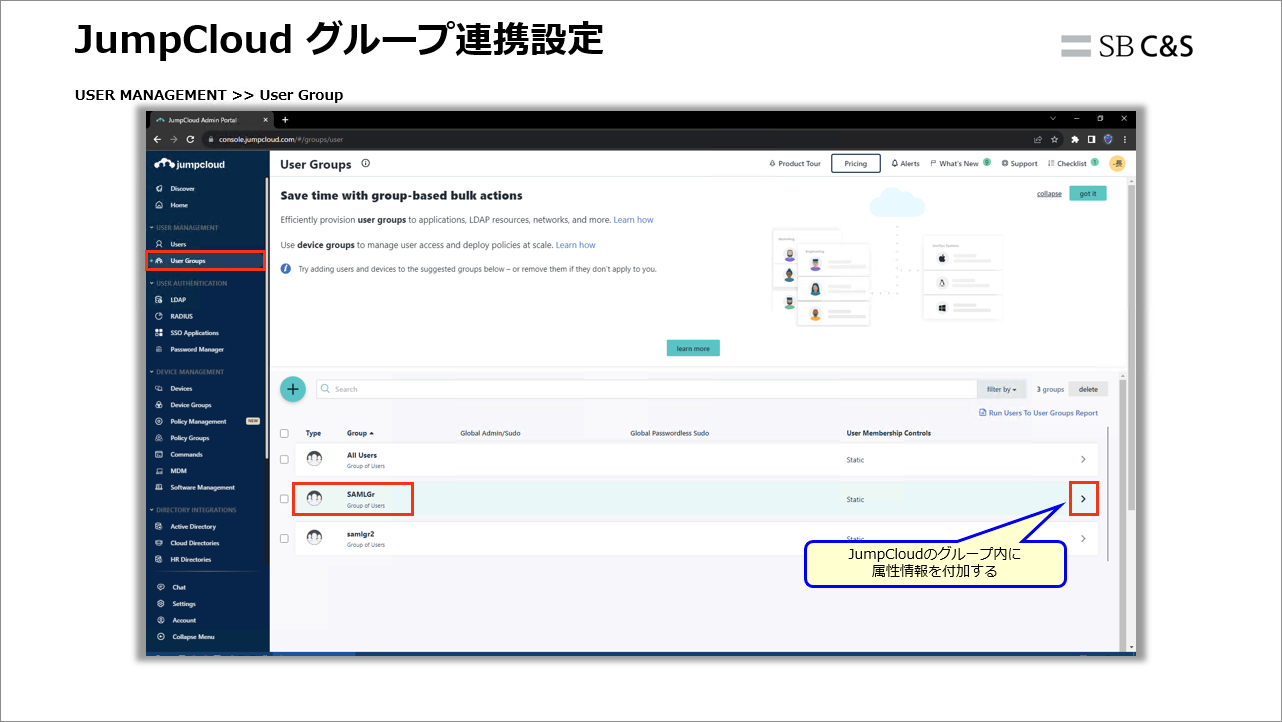Open user avatar menu in header
The width and height of the screenshot is (1282, 722).
1118,163
